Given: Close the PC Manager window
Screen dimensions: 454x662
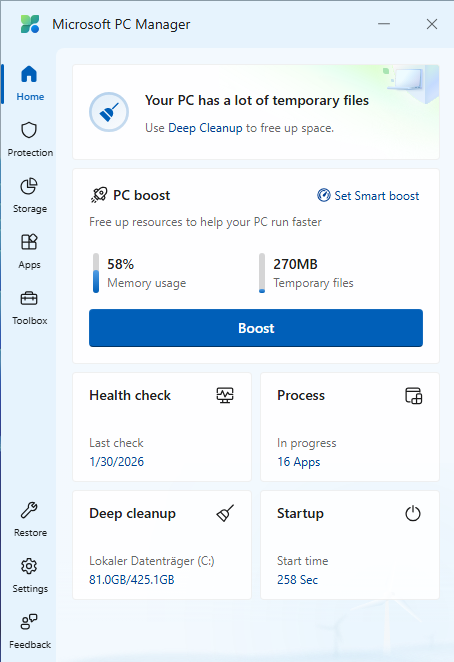Looking at the screenshot, I should [432, 24].
